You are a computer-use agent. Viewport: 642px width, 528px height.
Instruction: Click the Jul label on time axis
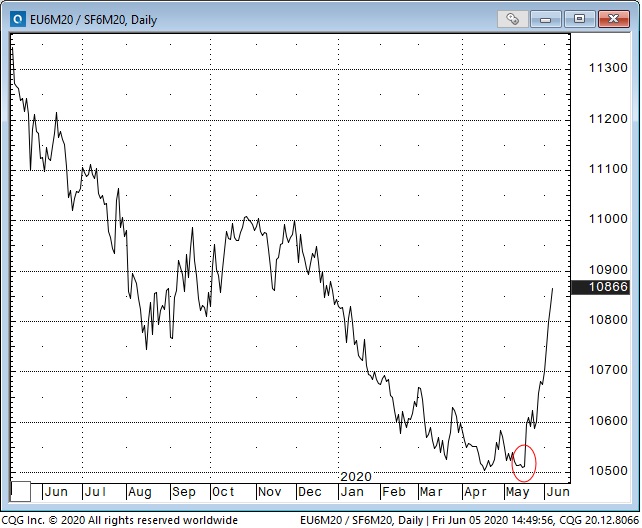click(x=95, y=492)
